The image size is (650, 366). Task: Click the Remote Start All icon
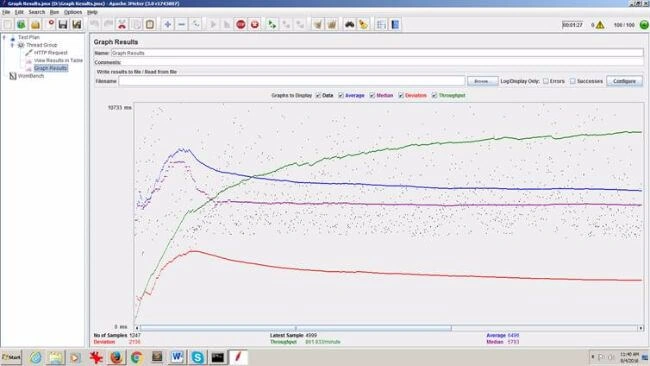coord(272,24)
